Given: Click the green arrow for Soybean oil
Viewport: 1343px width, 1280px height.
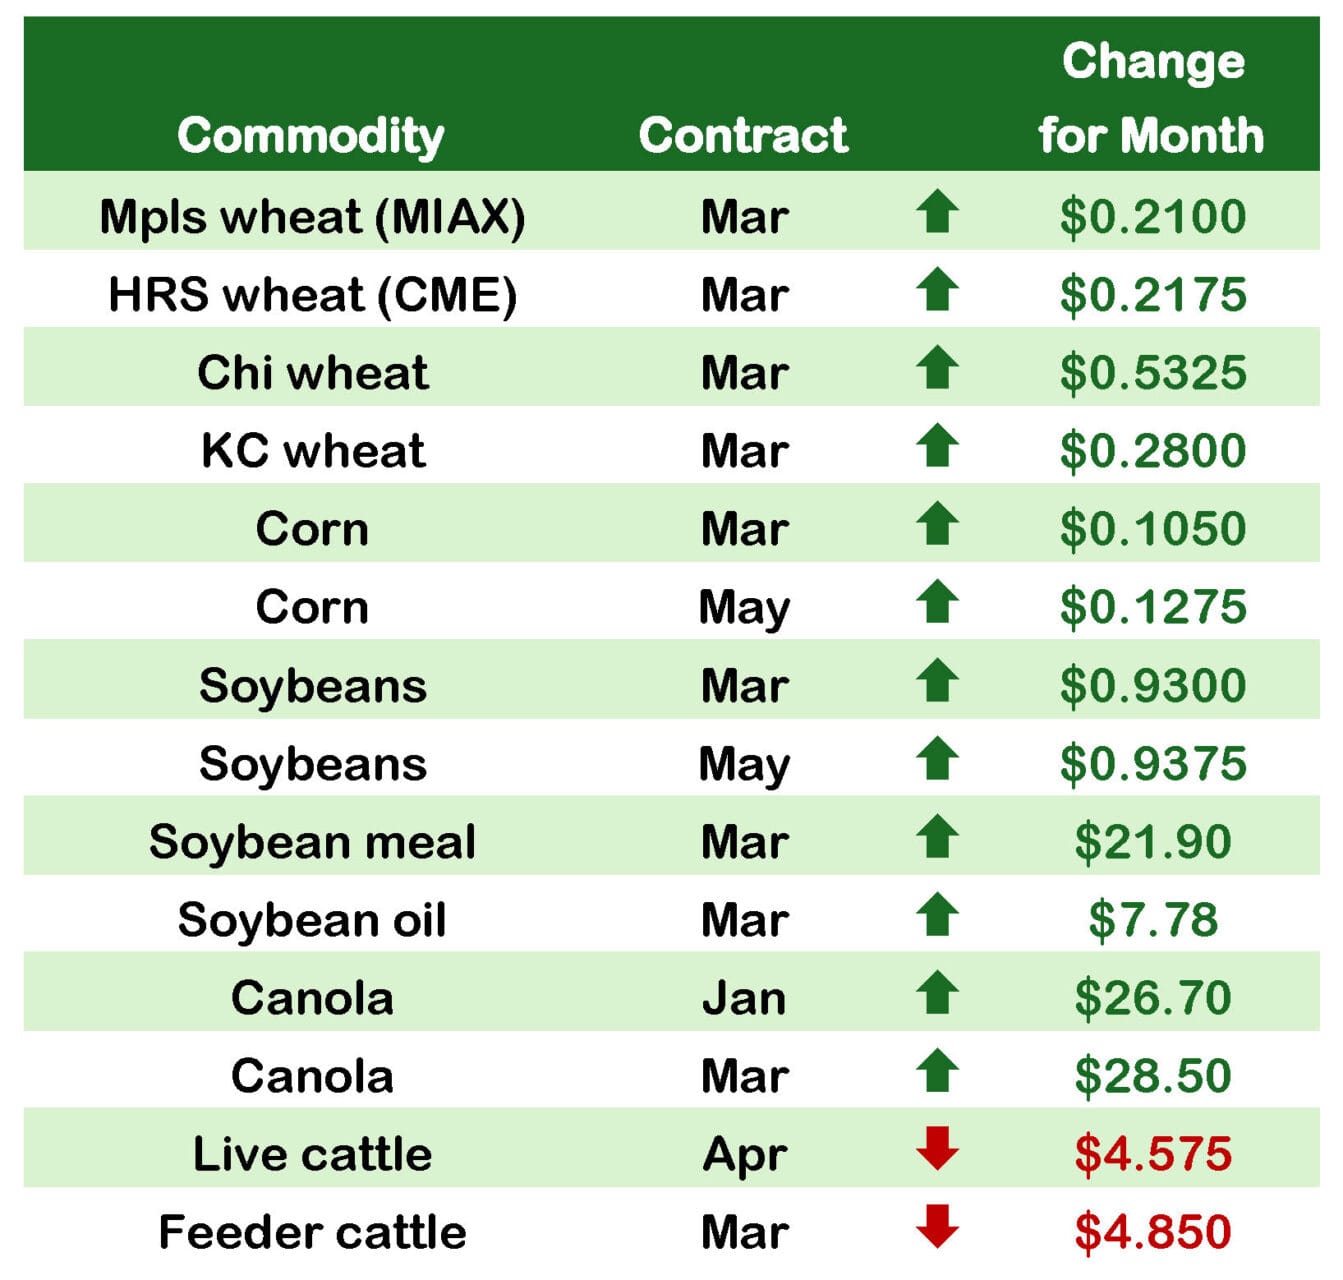Looking at the screenshot, I should point(937,915).
